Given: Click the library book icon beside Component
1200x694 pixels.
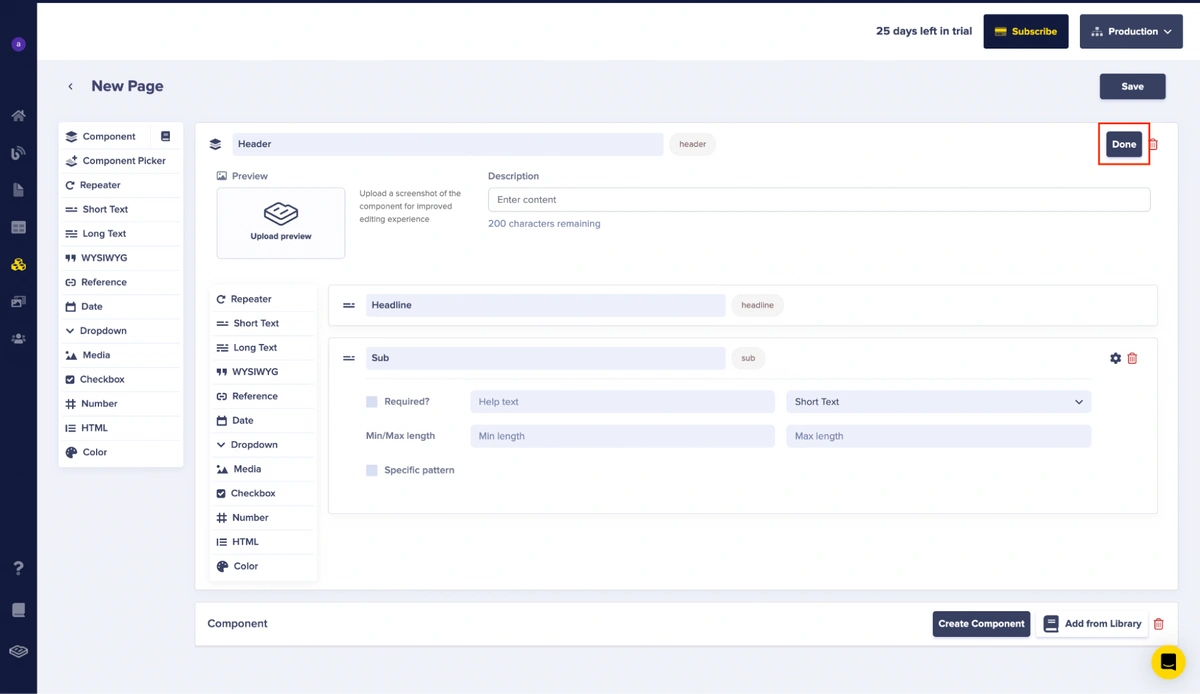Looking at the screenshot, I should tap(166, 136).
